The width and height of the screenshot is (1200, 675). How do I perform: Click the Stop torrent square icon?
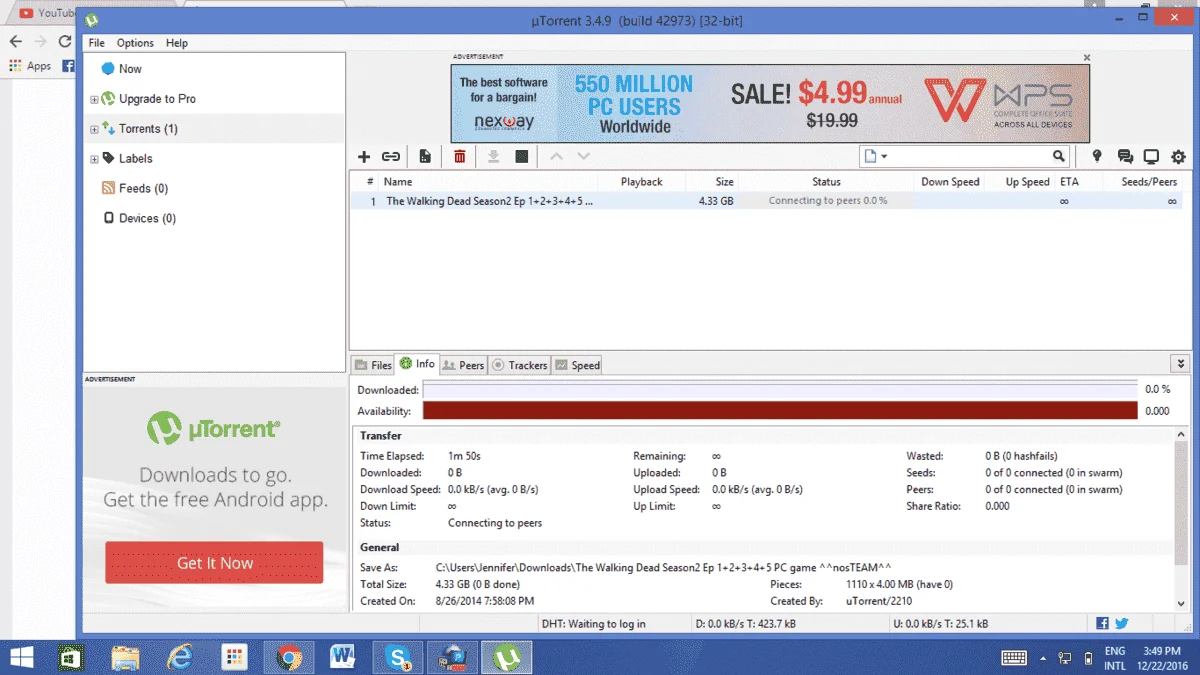pyautogui.click(x=521, y=157)
